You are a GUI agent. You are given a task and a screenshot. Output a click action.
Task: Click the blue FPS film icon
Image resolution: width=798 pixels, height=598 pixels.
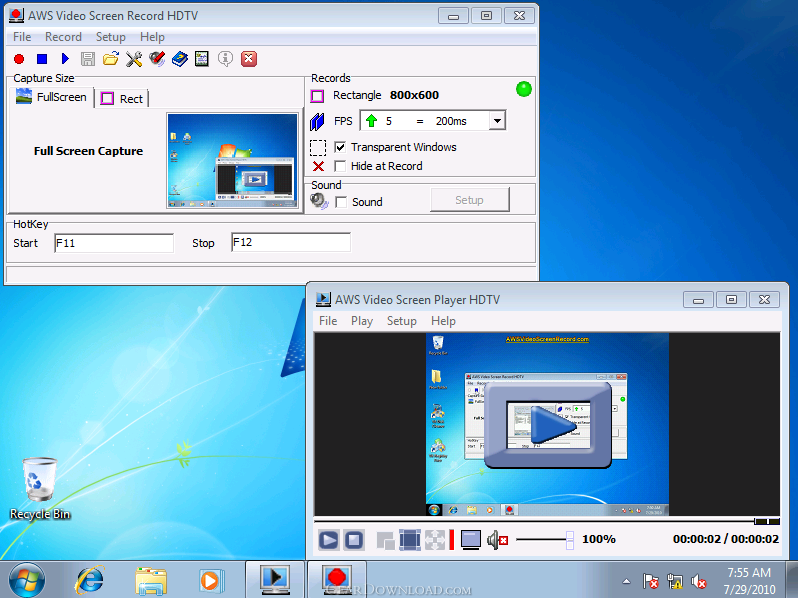pyautogui.click(x=317, y=122)
